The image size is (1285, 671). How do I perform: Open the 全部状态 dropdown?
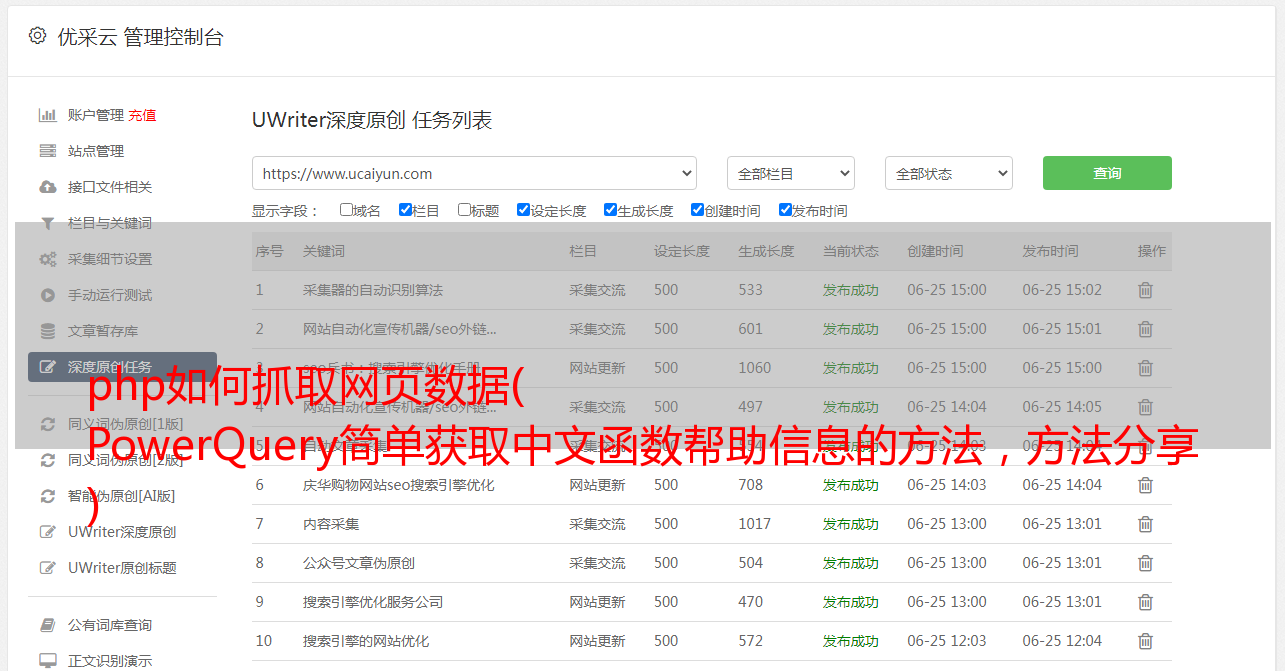949,173
